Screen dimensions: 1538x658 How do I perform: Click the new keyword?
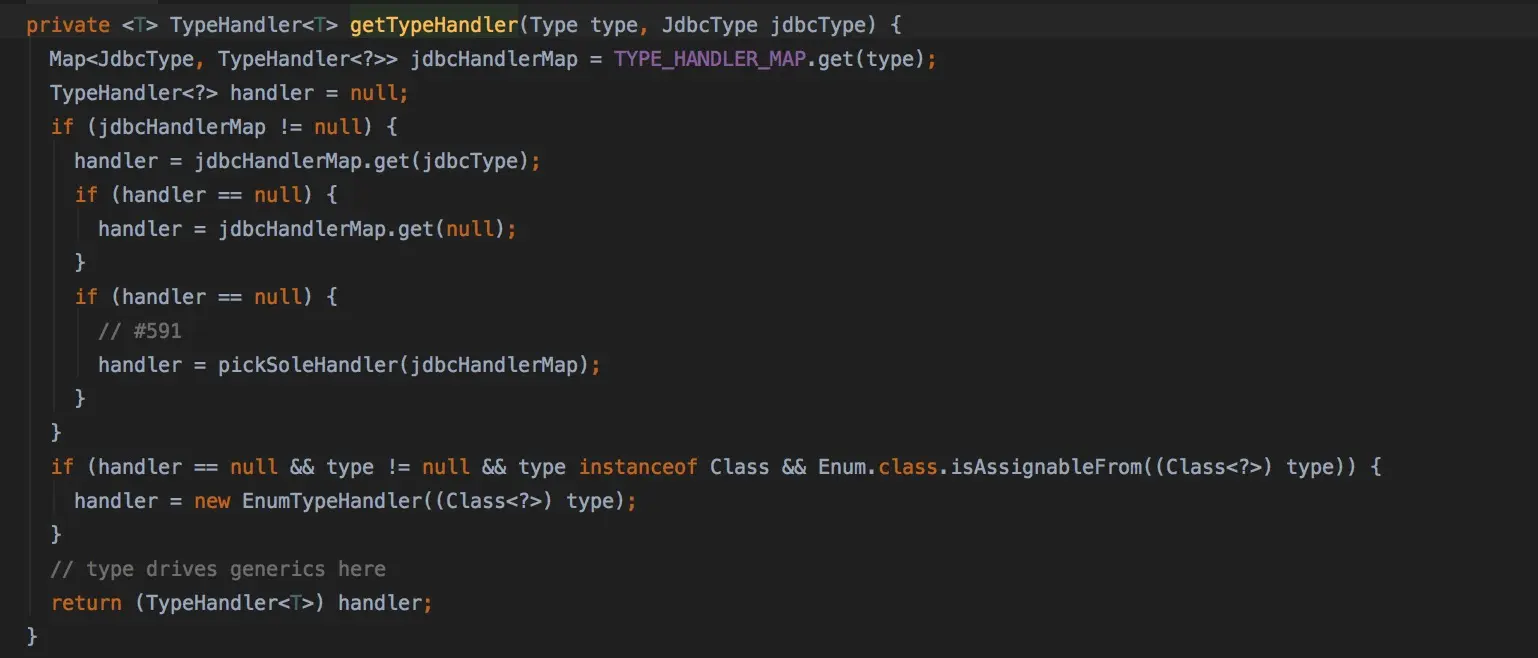pos(212,501)
